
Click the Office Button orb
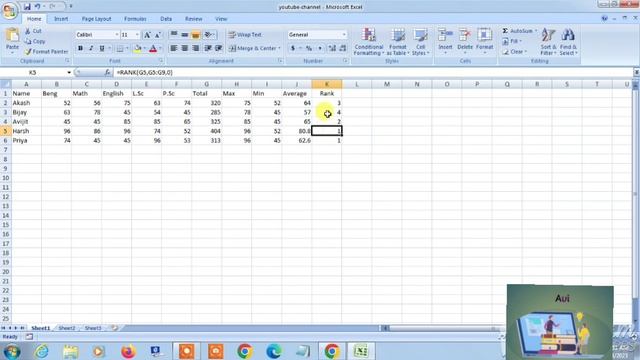9,10
